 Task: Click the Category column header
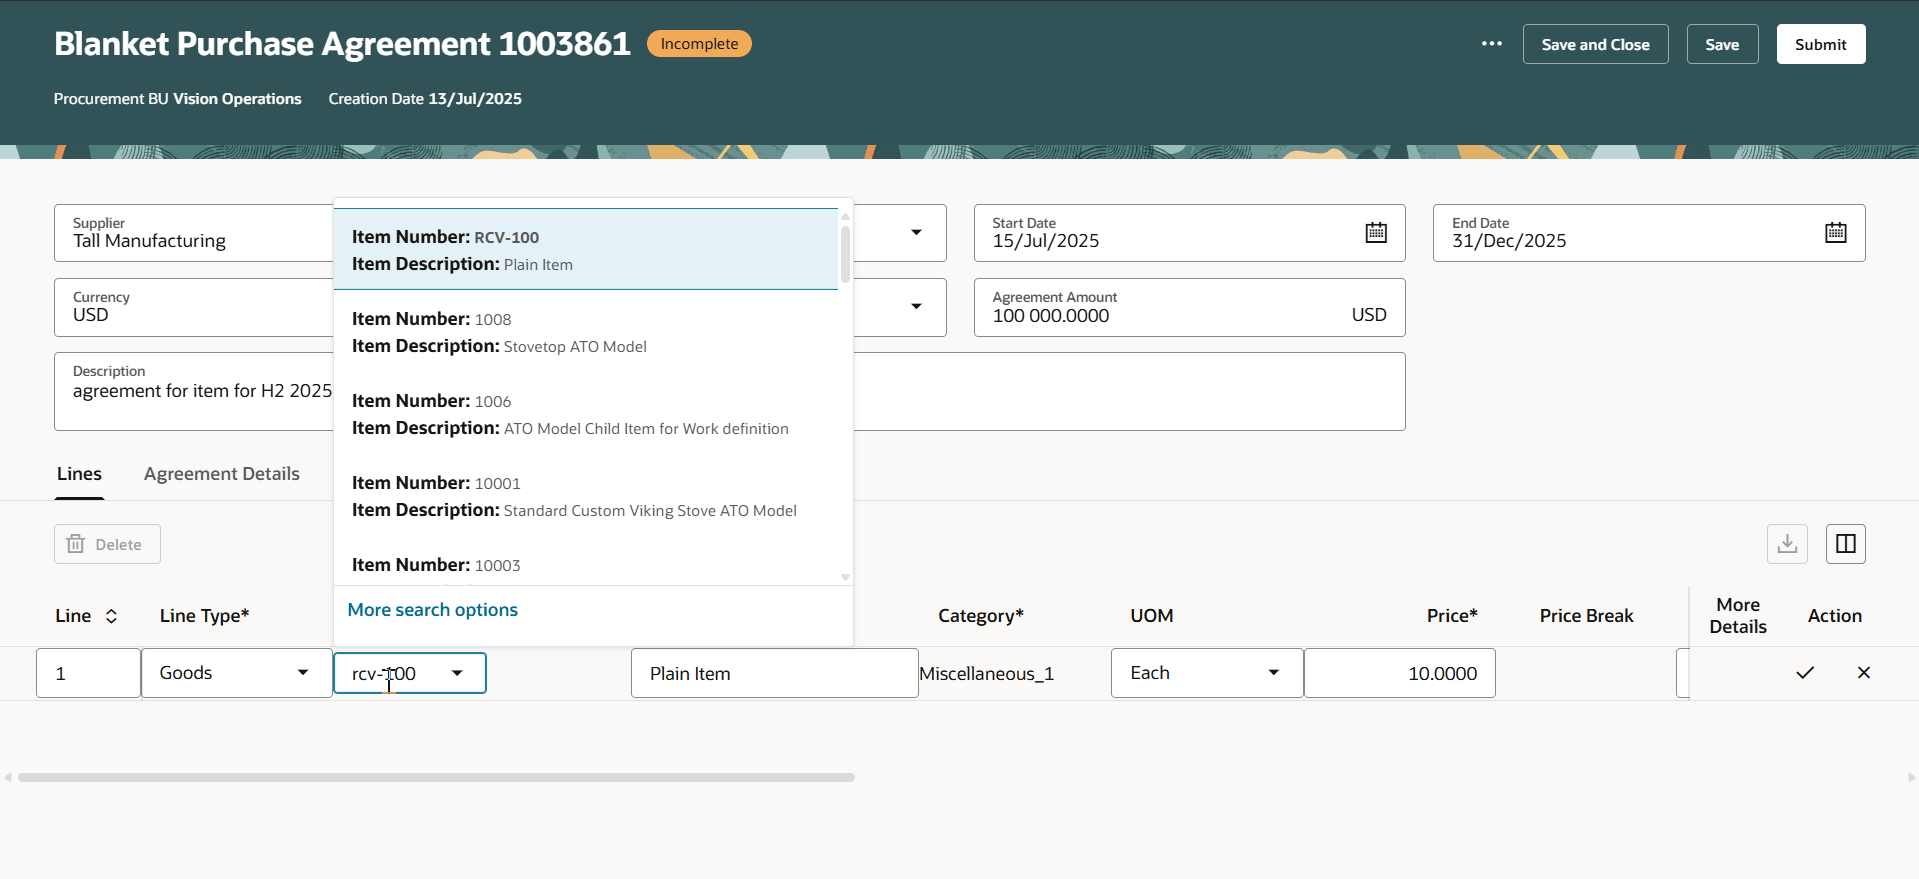980,616
